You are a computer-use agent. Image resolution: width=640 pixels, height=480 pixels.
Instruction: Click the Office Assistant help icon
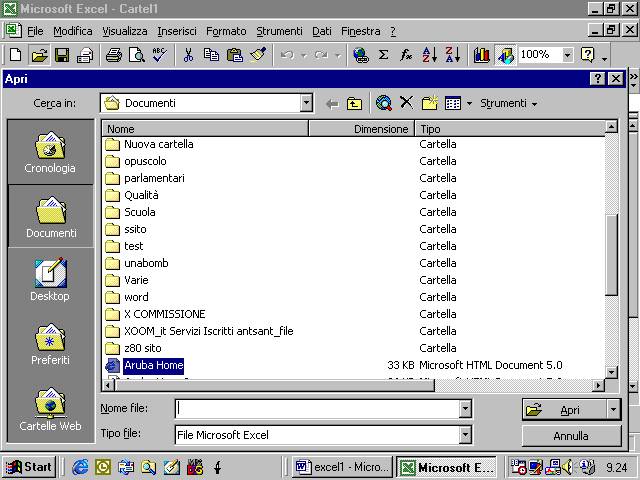tap(588, 55)
